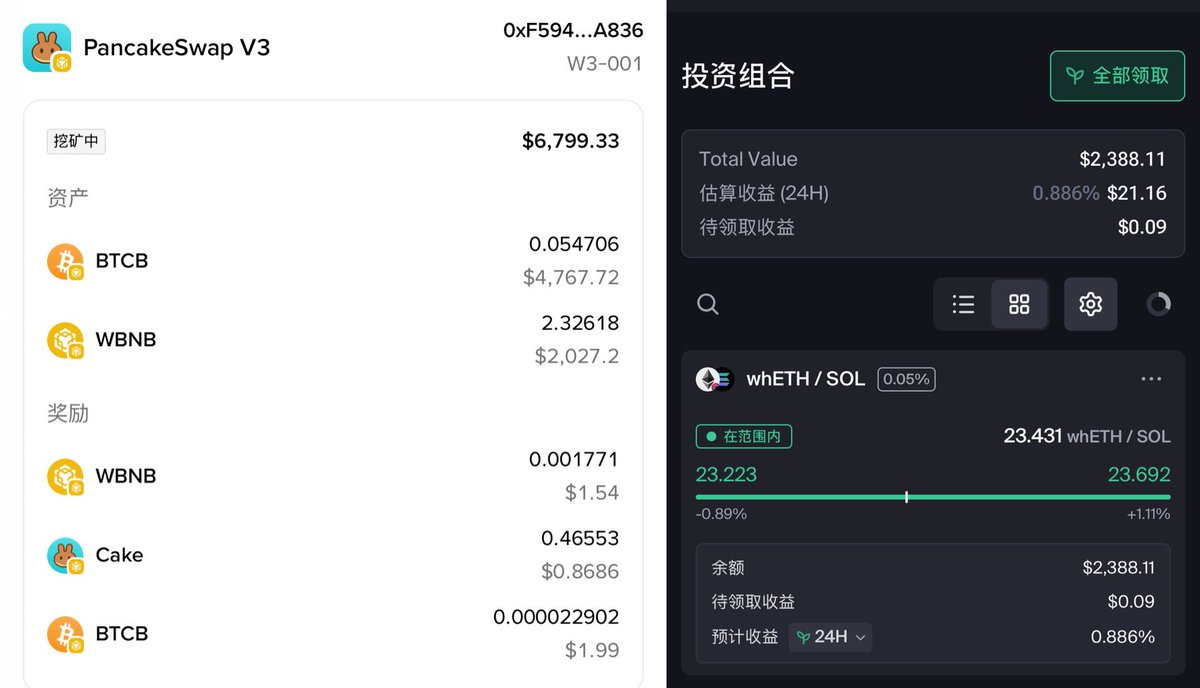
Task: Switch portfolio to list view
Action: pos(963,304)
